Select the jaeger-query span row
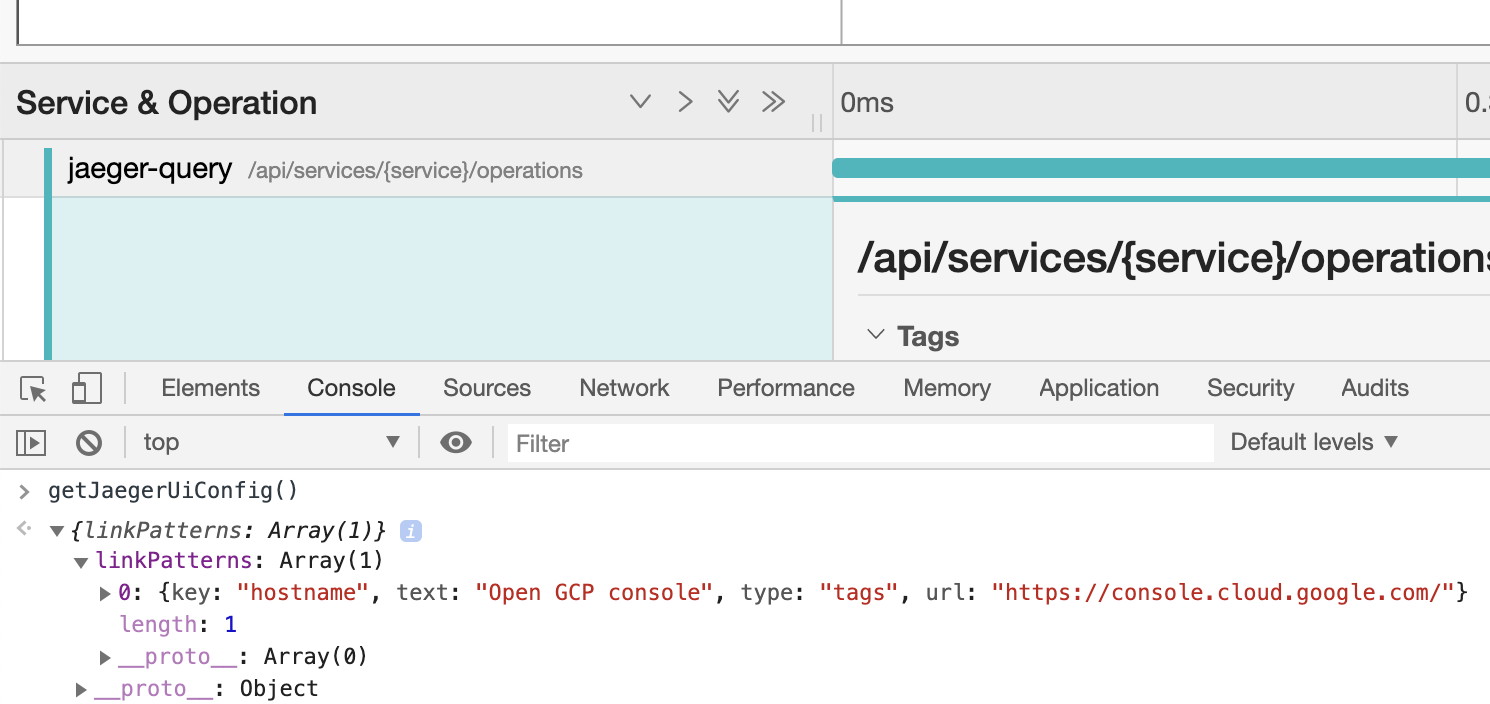The width and height of the screenshot is (1490, 704). click(x=300, y=169)
